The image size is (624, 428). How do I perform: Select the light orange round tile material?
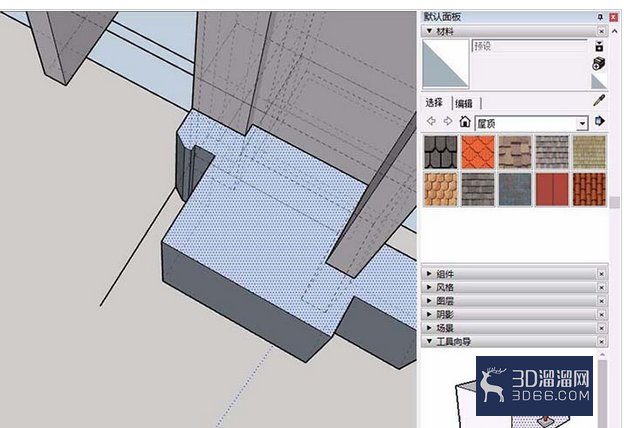tap(441, 189)
